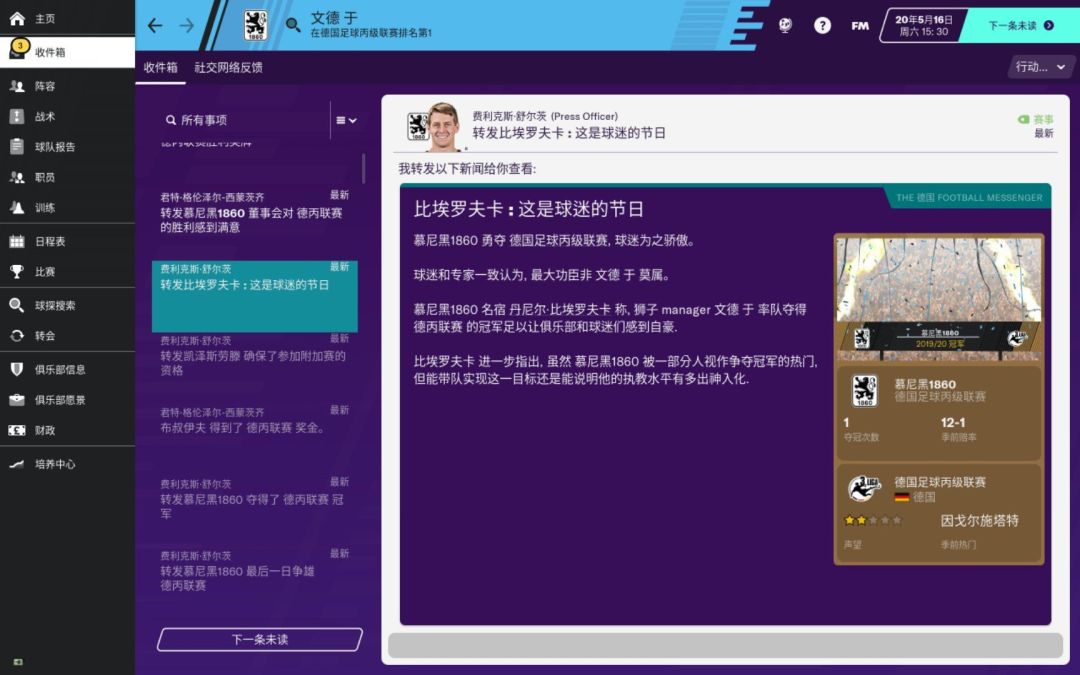Click the 下一条未读 button below message list
The image size is (1080, 675).
coord(260,639)
